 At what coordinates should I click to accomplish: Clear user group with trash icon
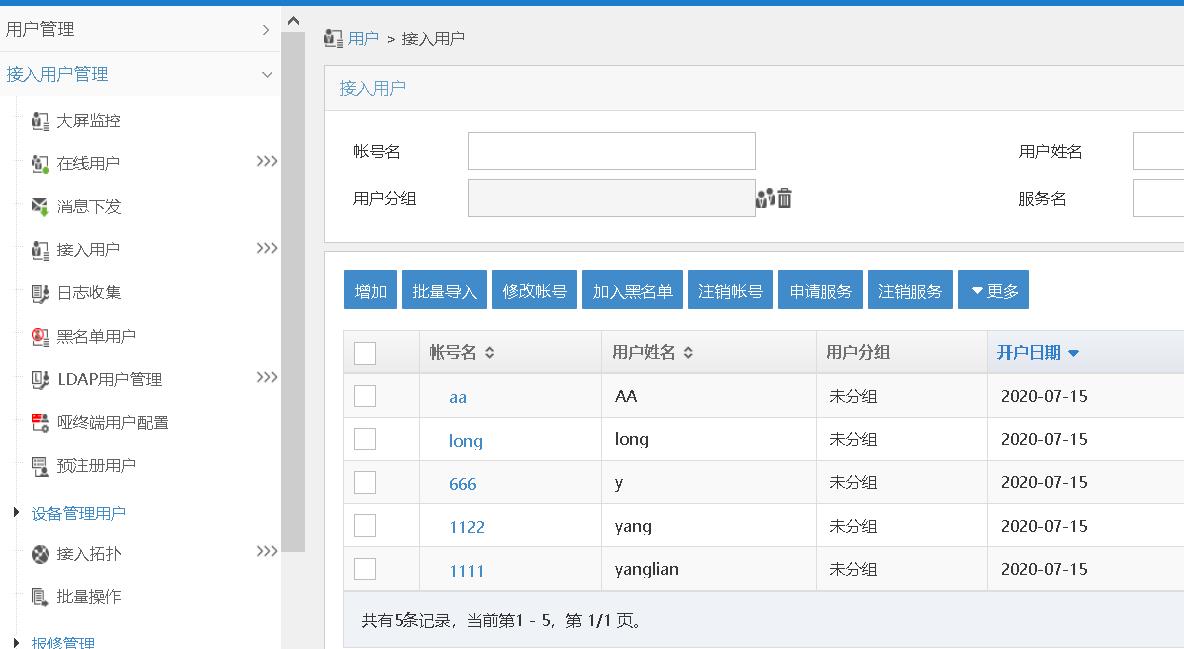[785, 198]
